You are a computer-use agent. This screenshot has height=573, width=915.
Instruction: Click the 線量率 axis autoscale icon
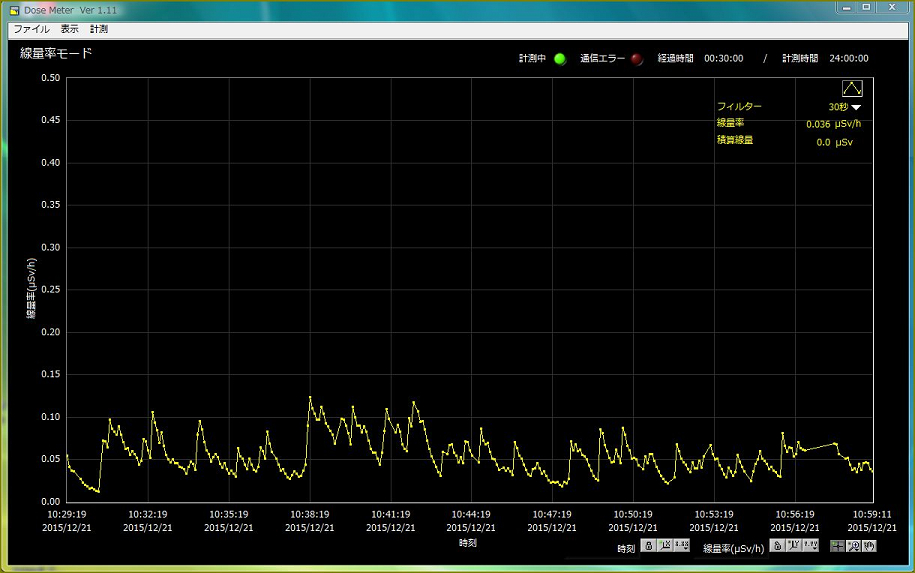click(793, 546)
